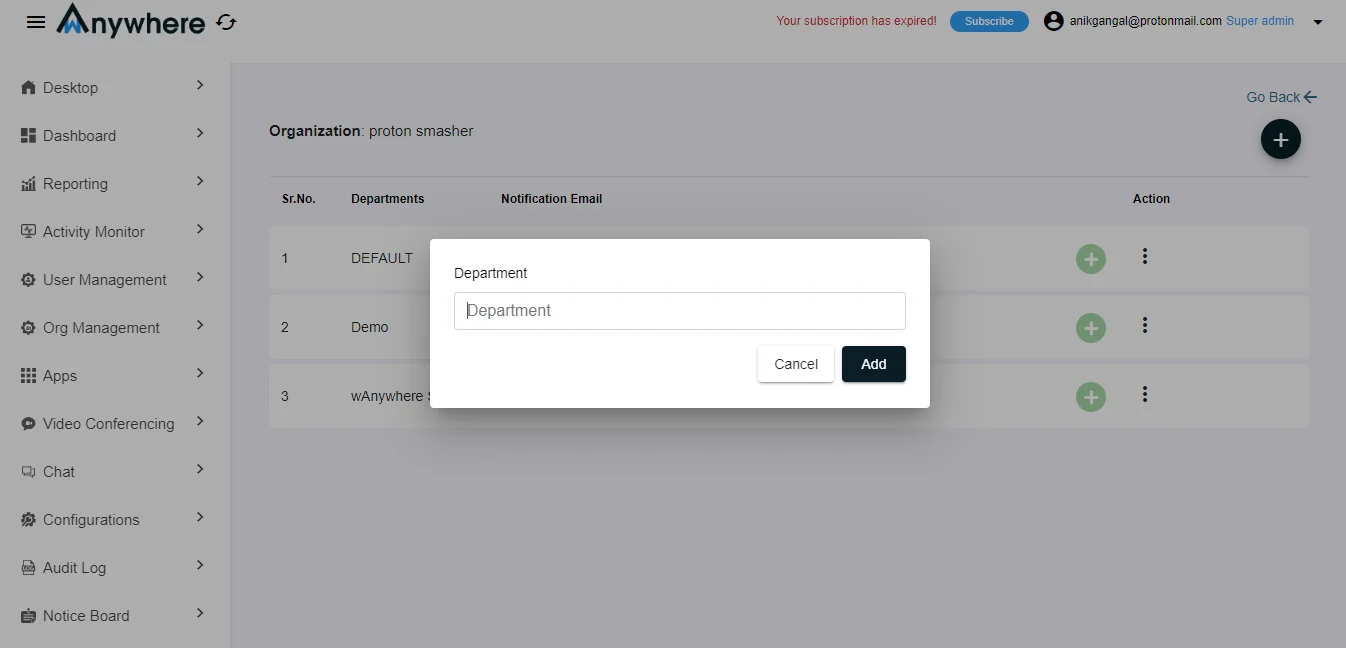Expand the Activity Monitor chevron
Screen dimensions: 1346x648
click(x=200, y=229)
